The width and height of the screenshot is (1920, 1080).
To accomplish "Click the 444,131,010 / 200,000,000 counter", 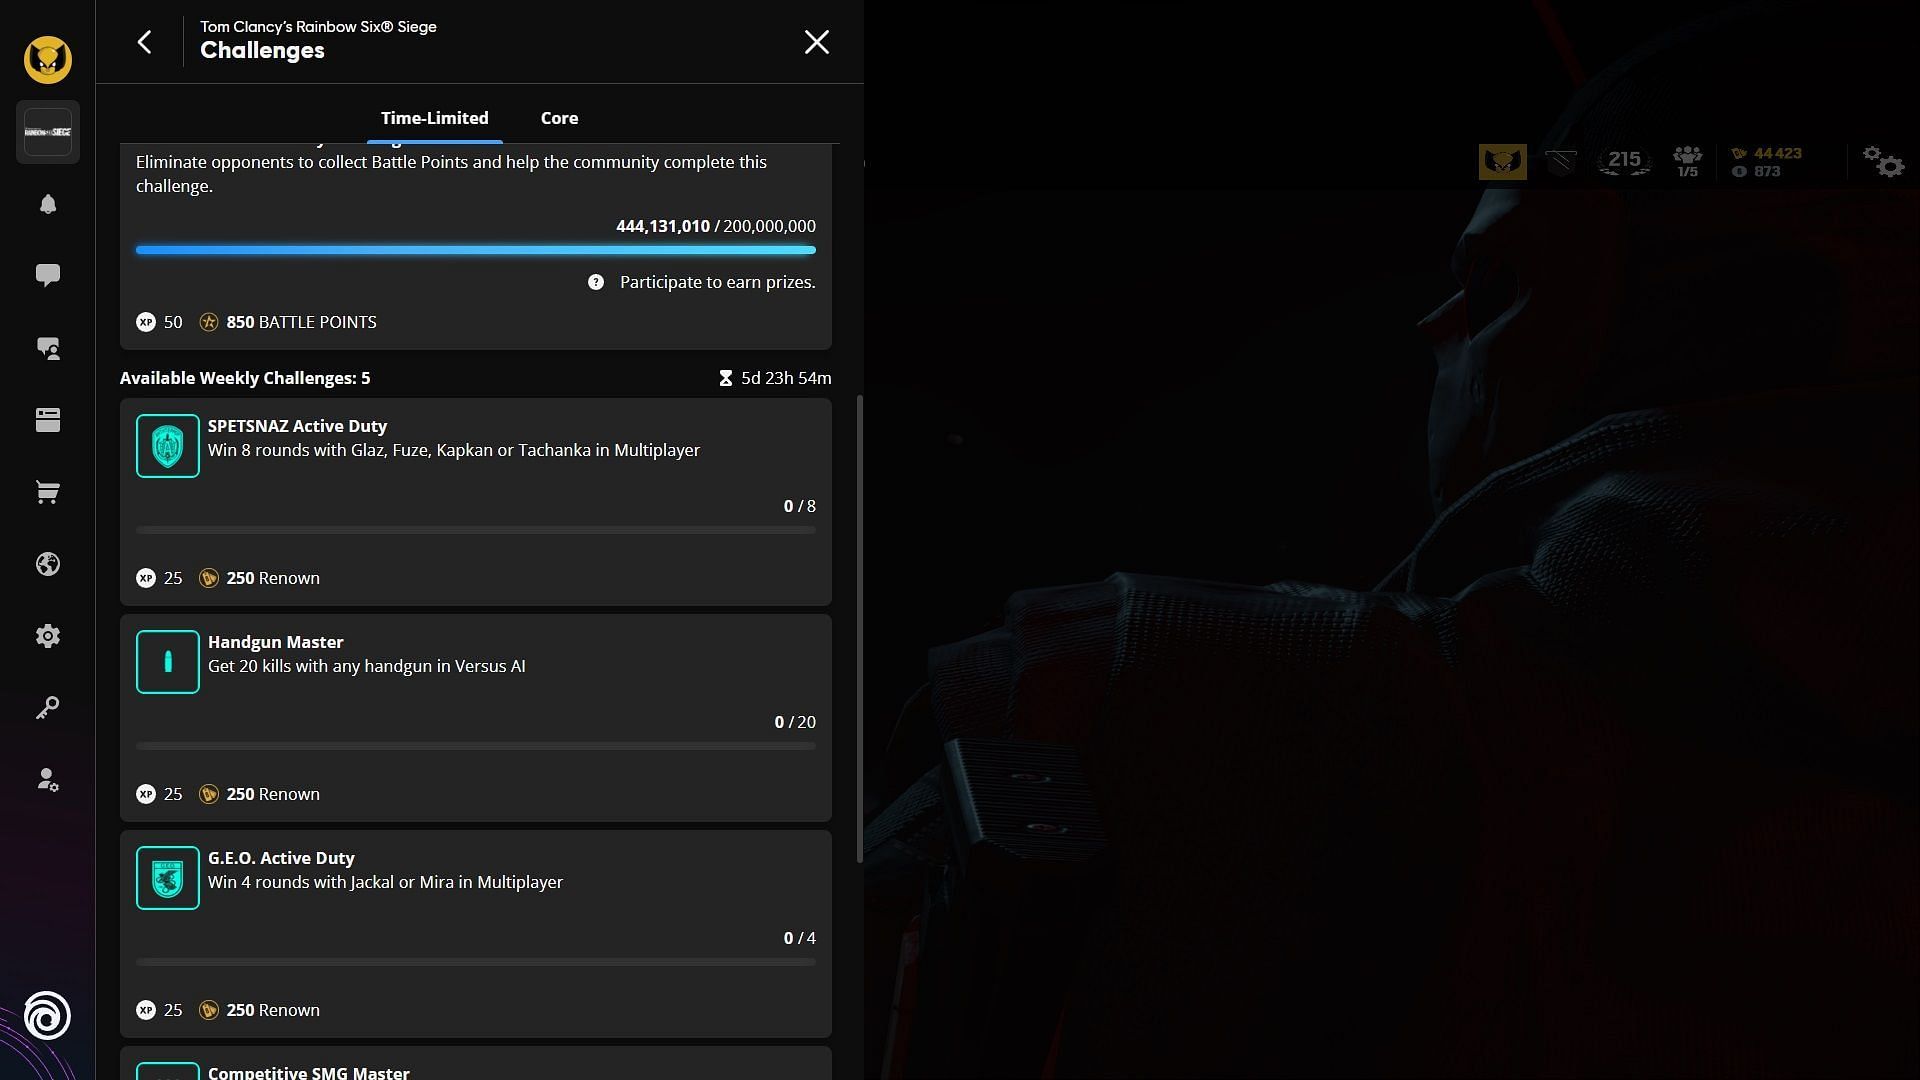I will point(716,226).
